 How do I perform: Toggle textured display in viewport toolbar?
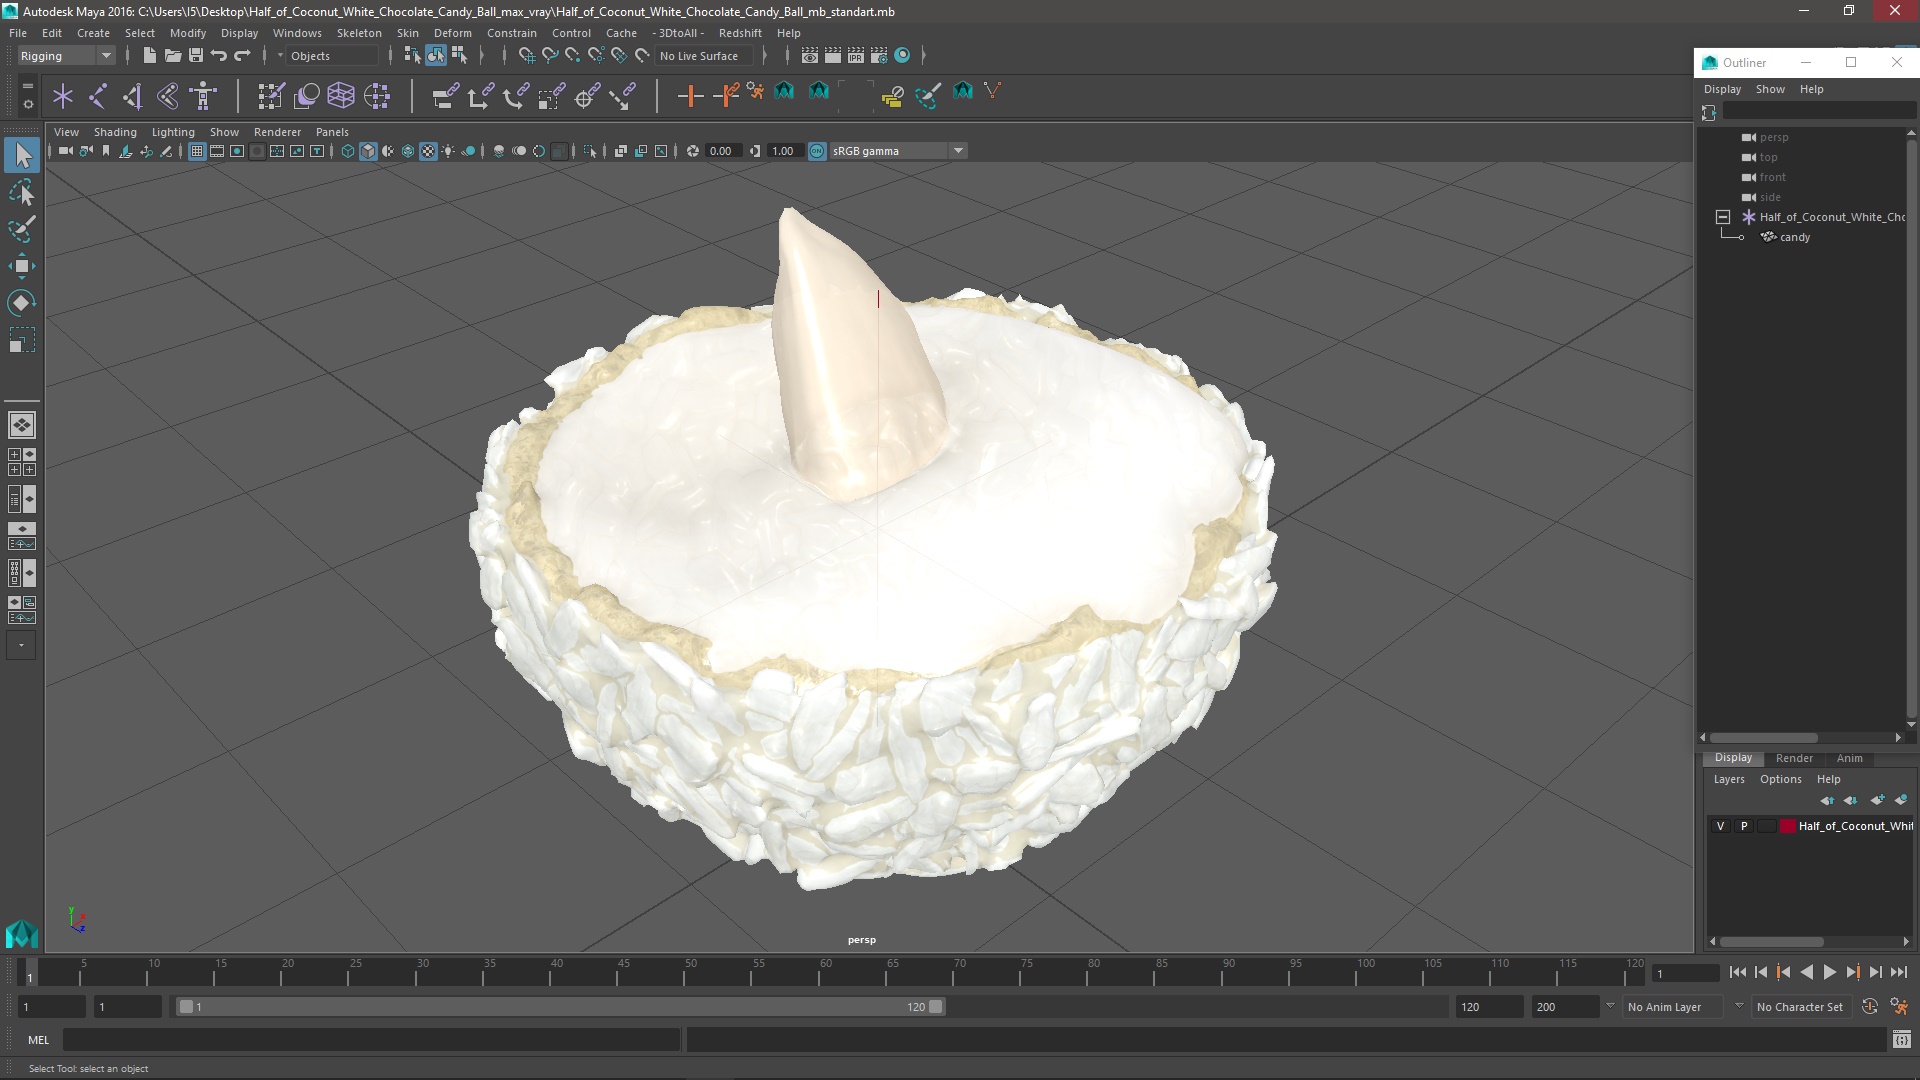click(x=428, y=151)
